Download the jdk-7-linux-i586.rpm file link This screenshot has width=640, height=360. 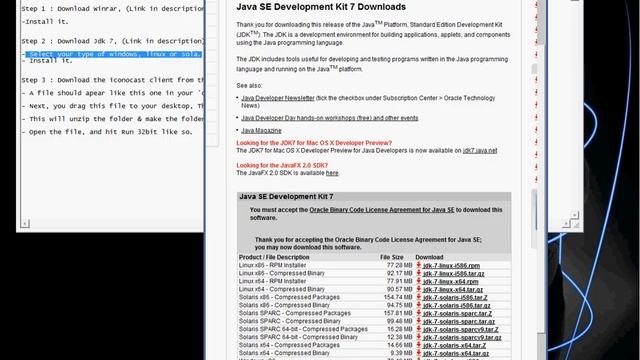(451, 265)
